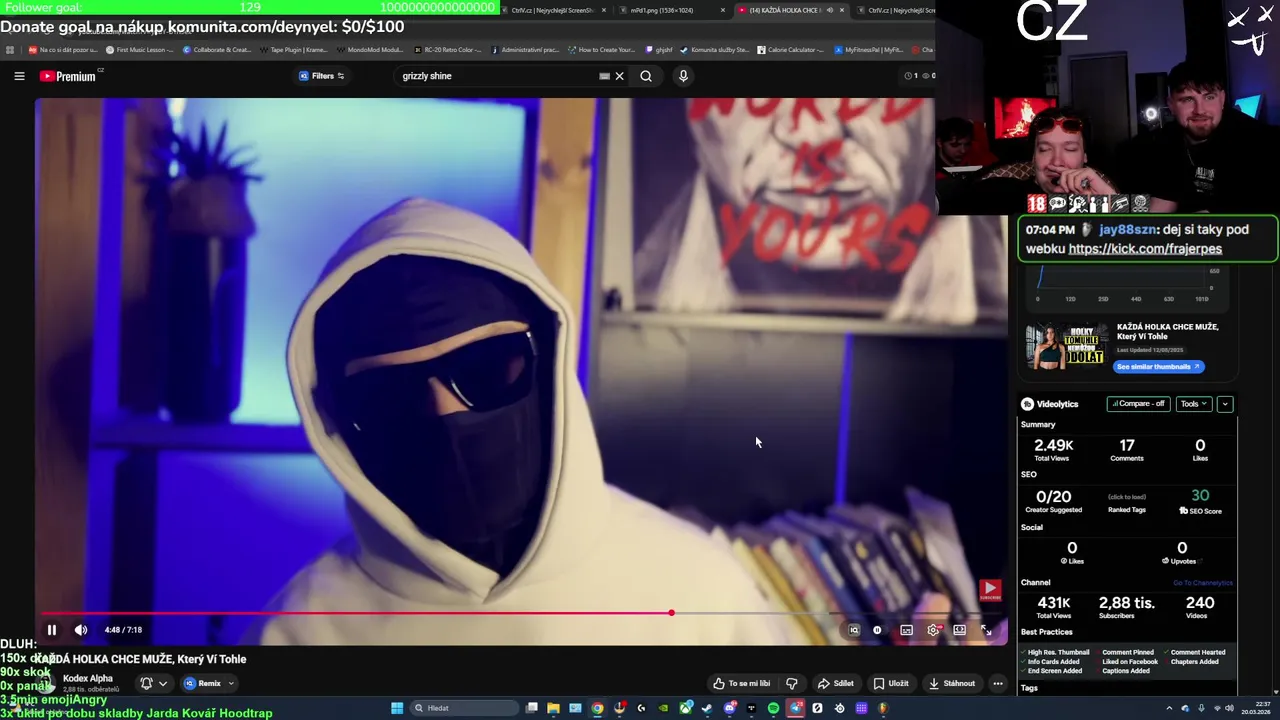Click the taskbar Hledat search box
The image size is (1280, 720).
click(x=464, y=708)
